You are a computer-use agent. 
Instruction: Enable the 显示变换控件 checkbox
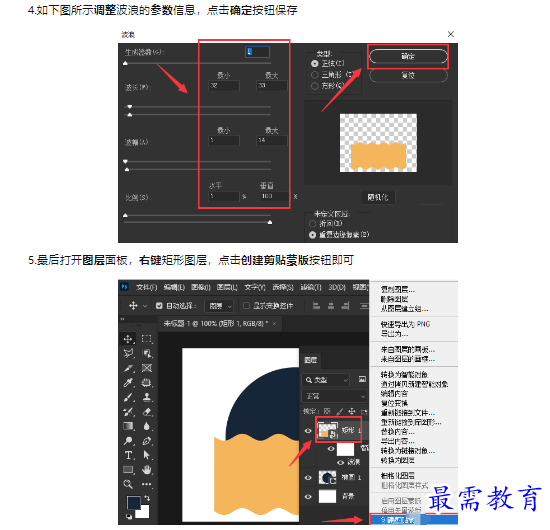246,306
